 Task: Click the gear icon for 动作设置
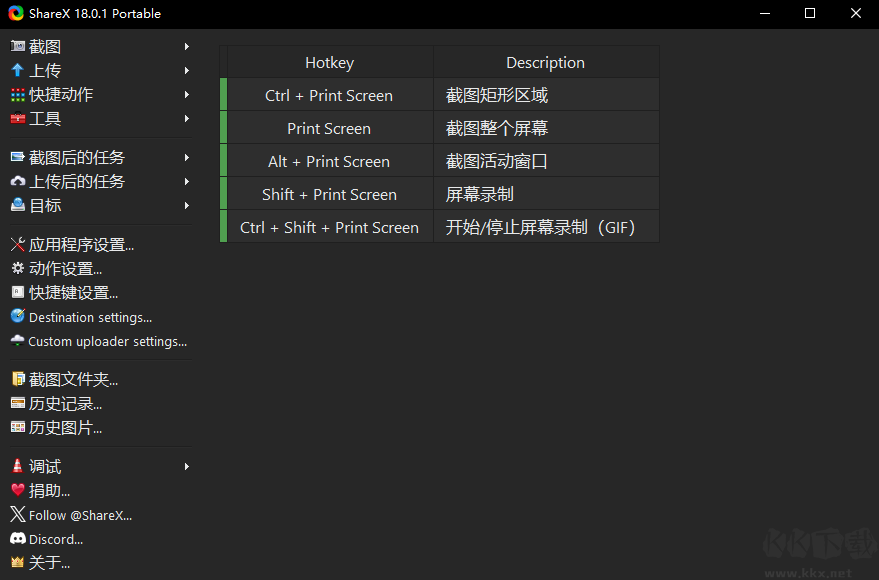tap(18, 268)
